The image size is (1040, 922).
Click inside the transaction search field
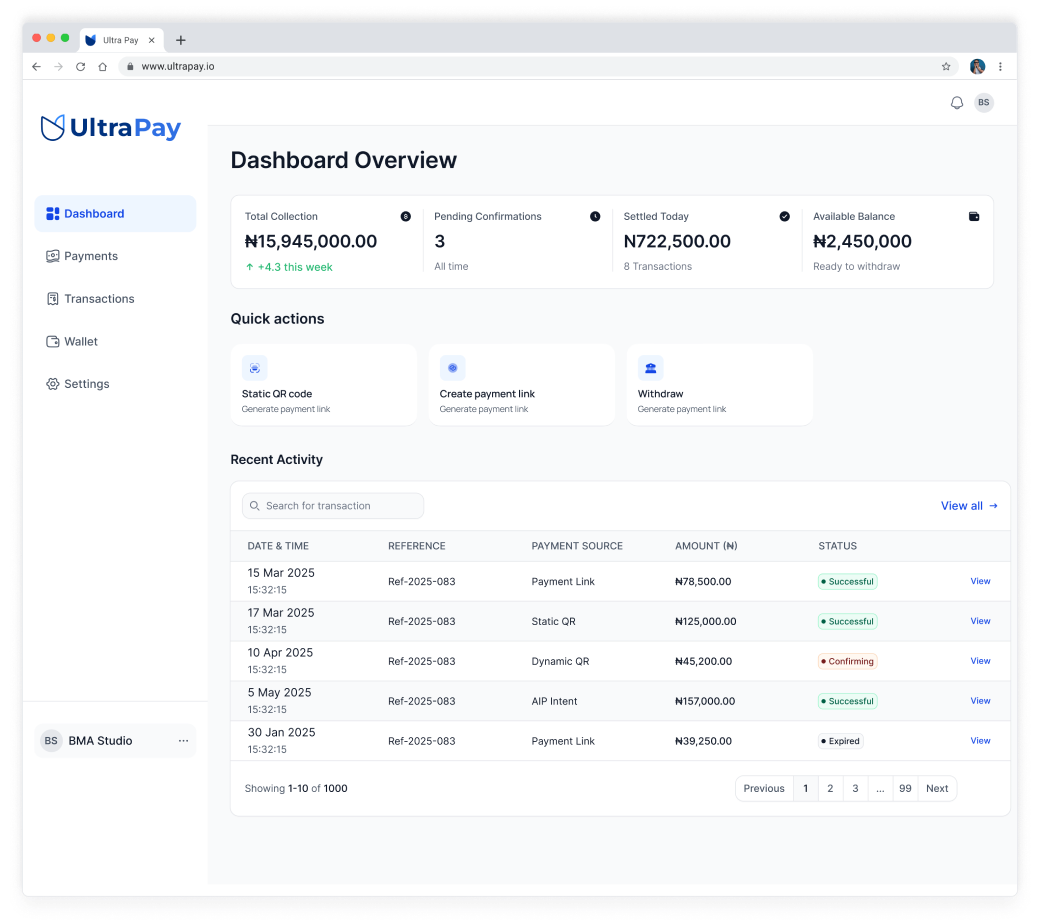point(332,505)
